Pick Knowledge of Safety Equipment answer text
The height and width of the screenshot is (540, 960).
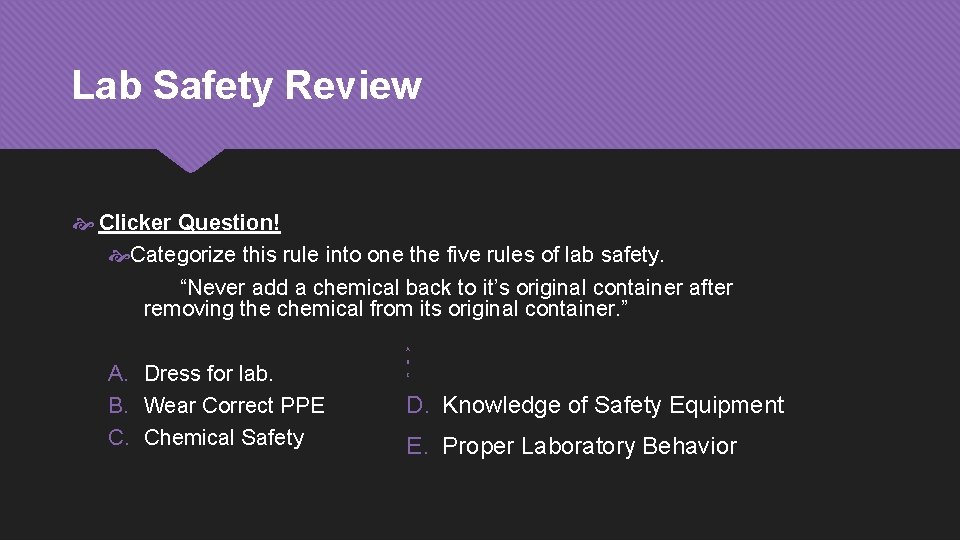tap(613, 405)
